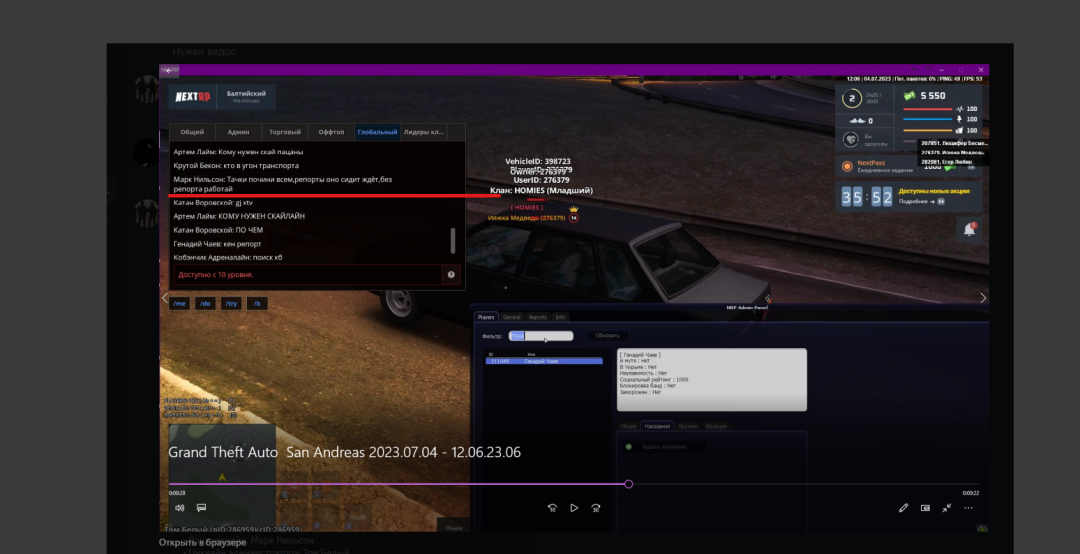Click the Балтийский server label

[x=246, y=93]
